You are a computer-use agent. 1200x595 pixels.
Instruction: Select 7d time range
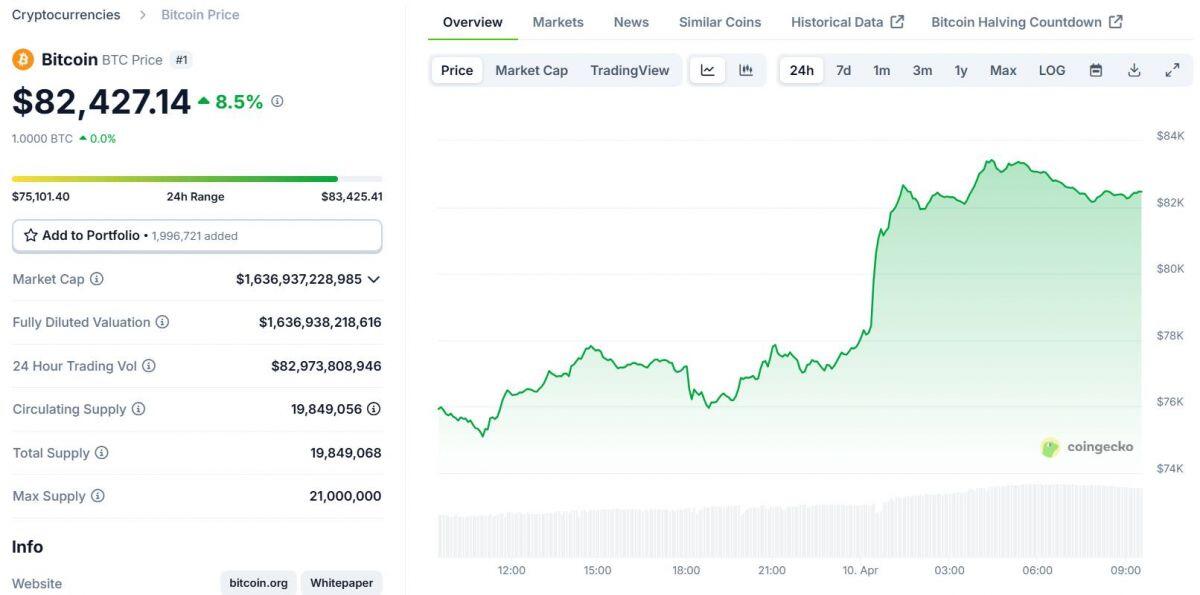[x=844, y=70]
